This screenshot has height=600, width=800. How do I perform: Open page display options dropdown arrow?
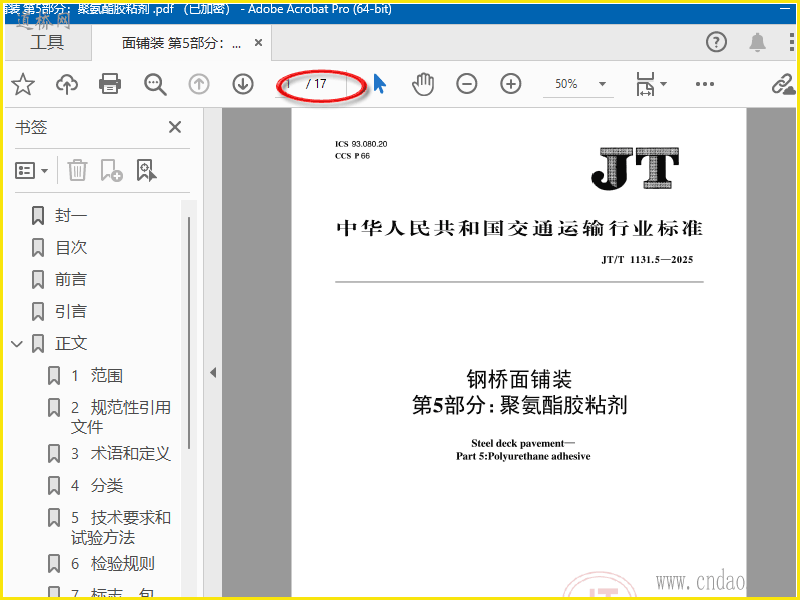pyautogui.click(x=664, y=84)
